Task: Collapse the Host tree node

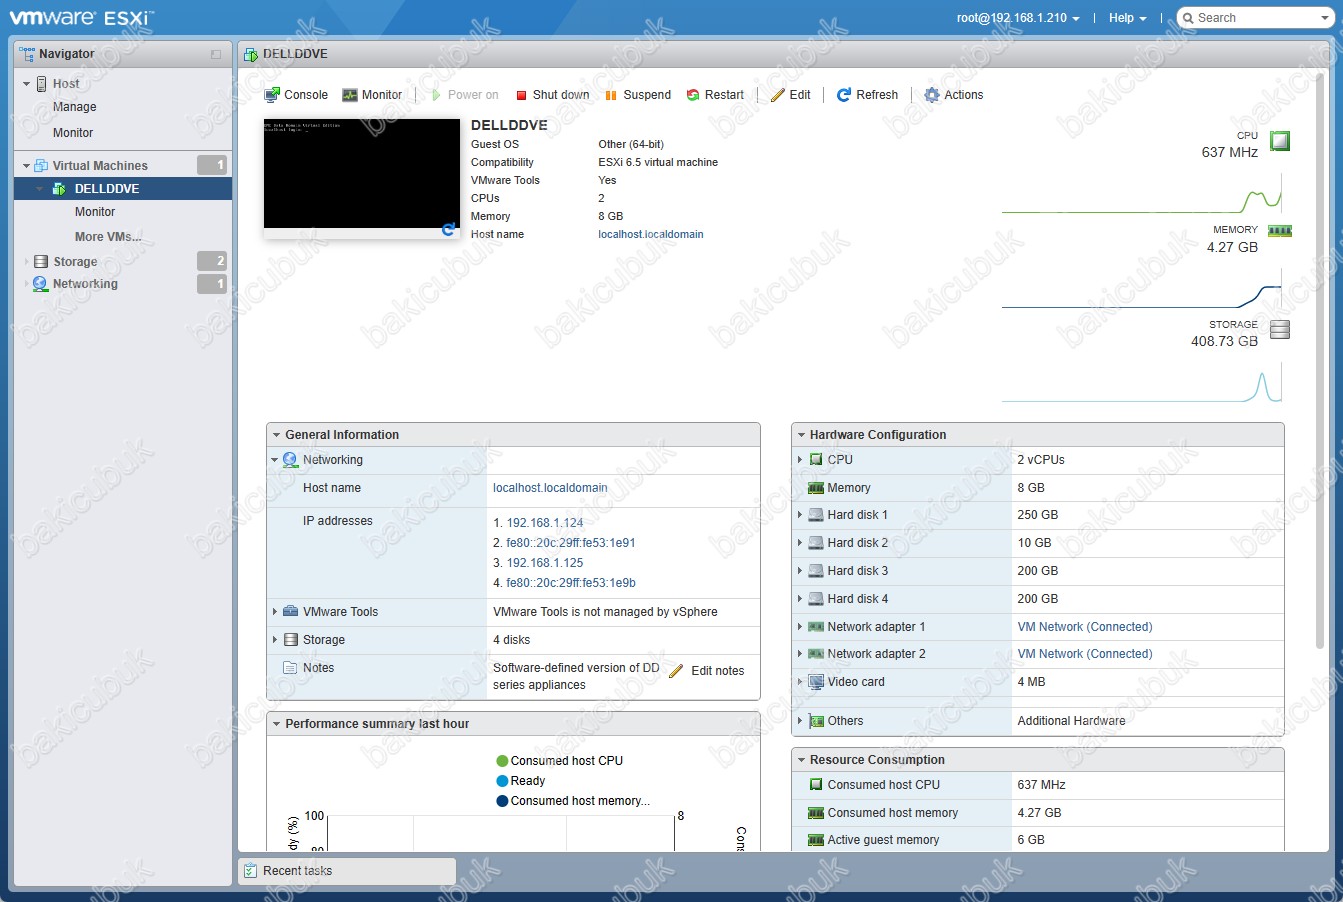Action: coord(26,84)
